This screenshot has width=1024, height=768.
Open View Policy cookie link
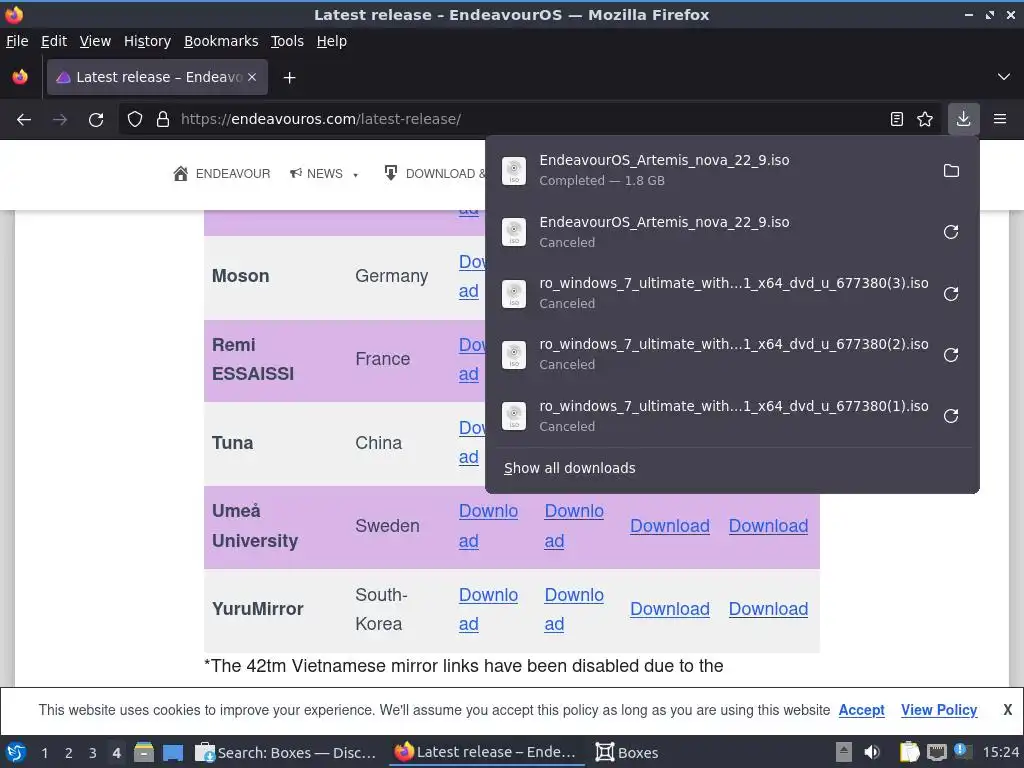pyautogui.click(x=939, y=710)
